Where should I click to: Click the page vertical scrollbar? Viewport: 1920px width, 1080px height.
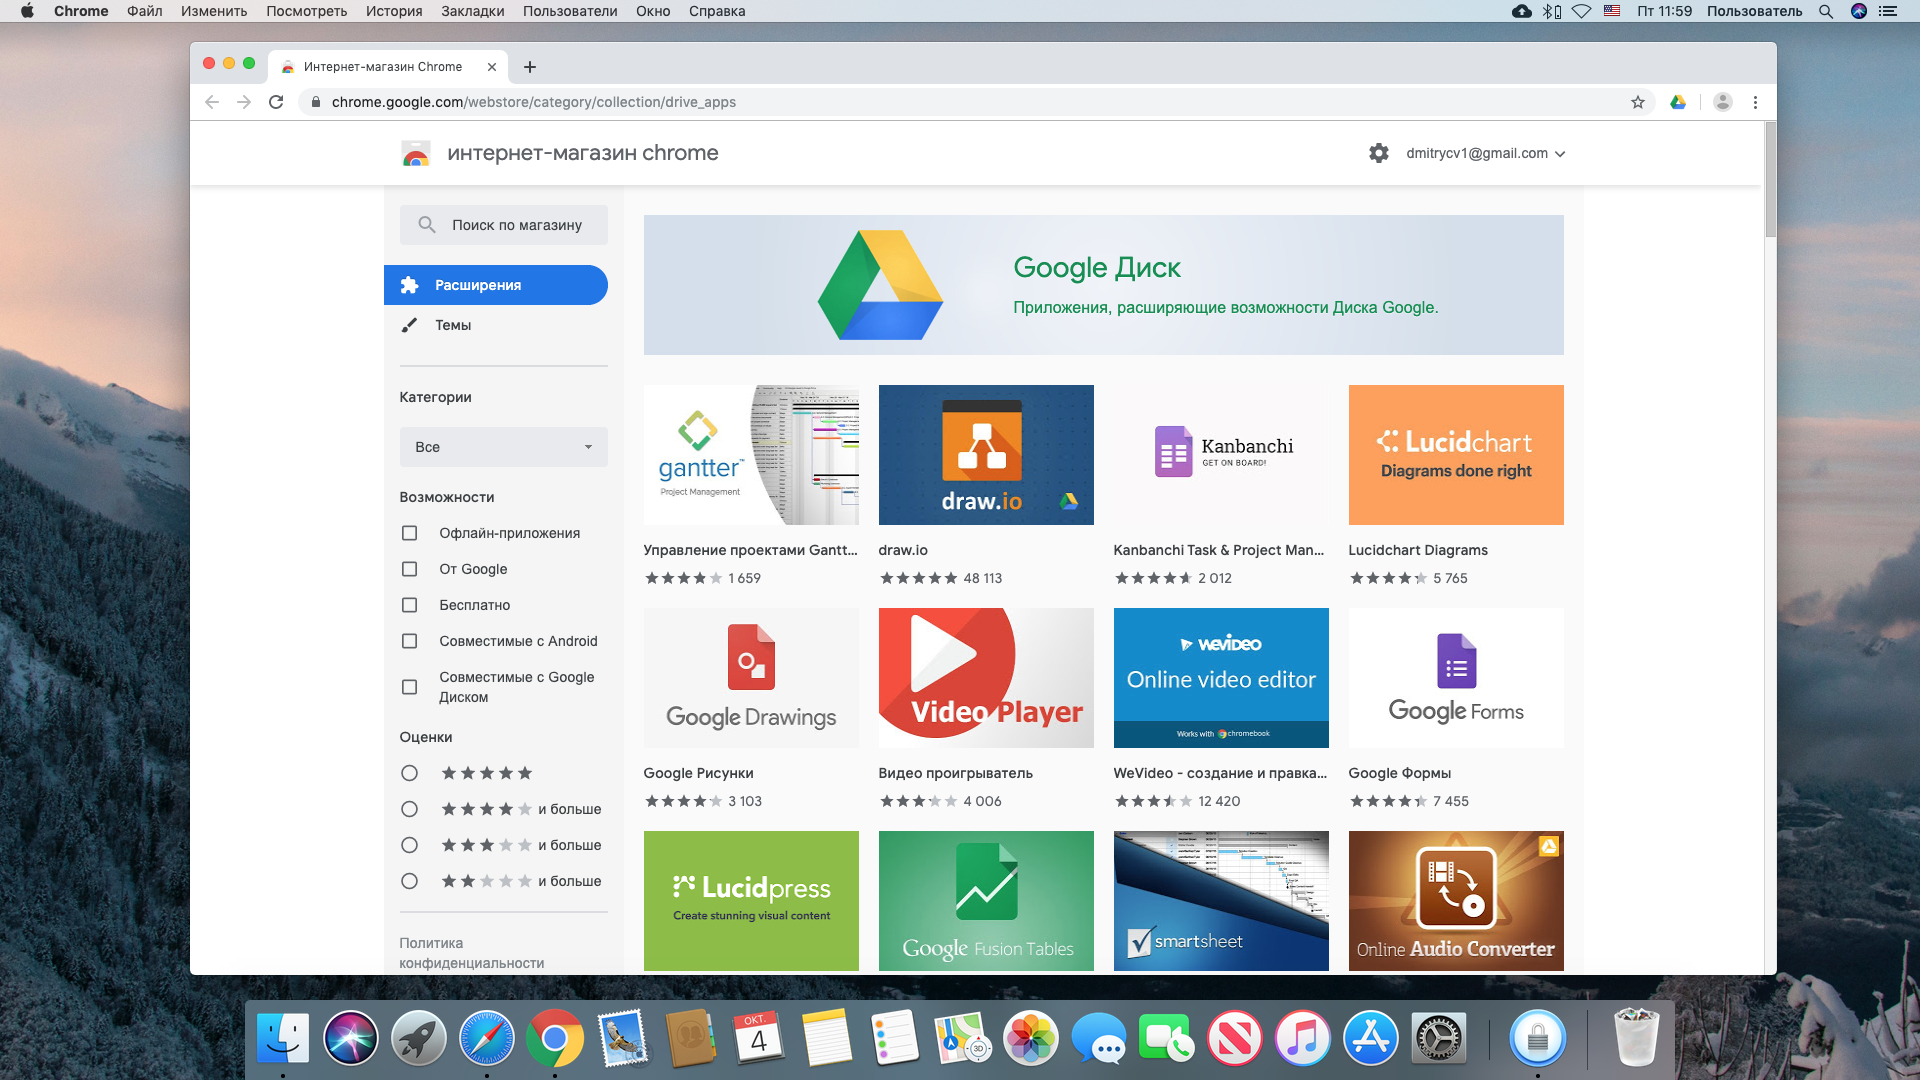click(1770, 180)
